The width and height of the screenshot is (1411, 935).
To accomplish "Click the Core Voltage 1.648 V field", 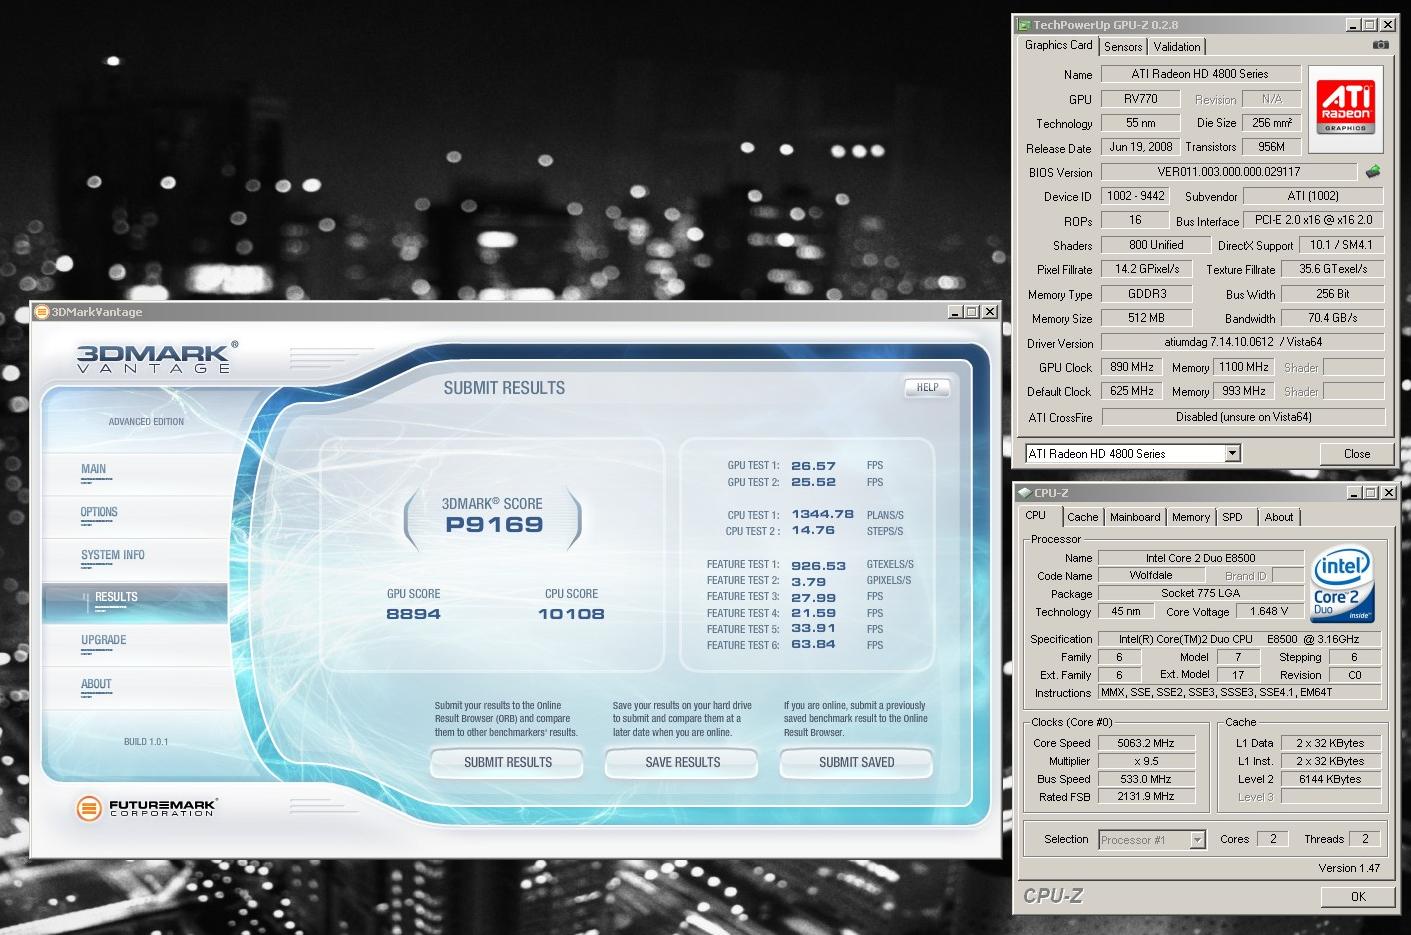I will (x=1268, y=611).
